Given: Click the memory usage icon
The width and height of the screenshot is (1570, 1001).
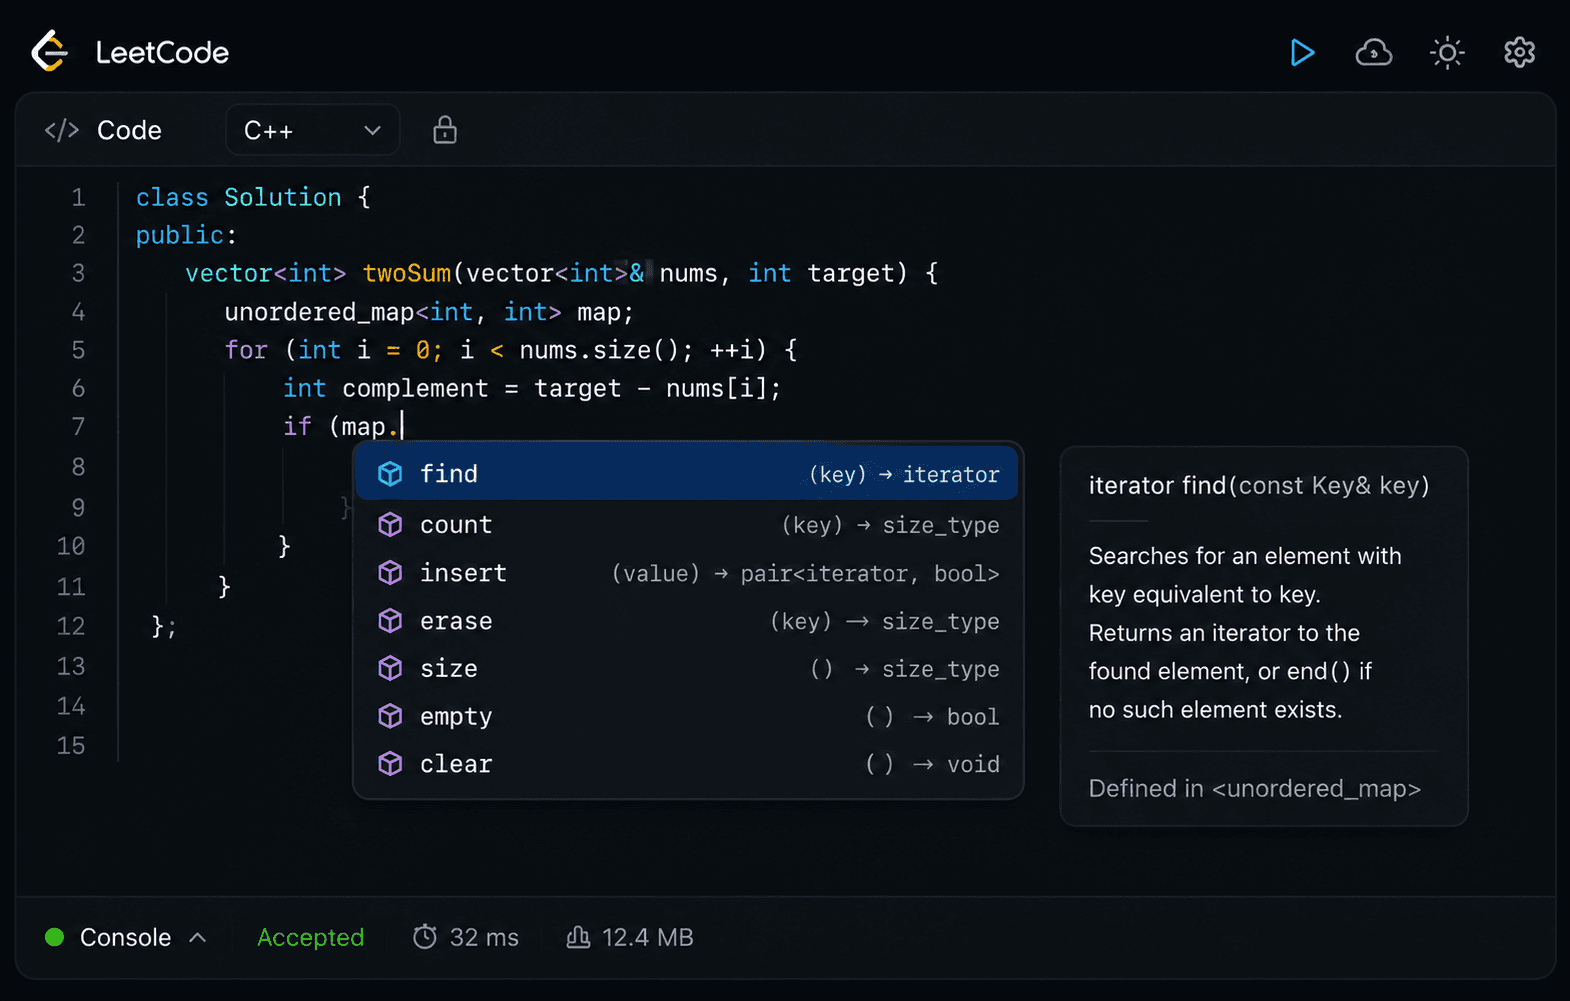Looking at the screenshot, I should point(578,937).
